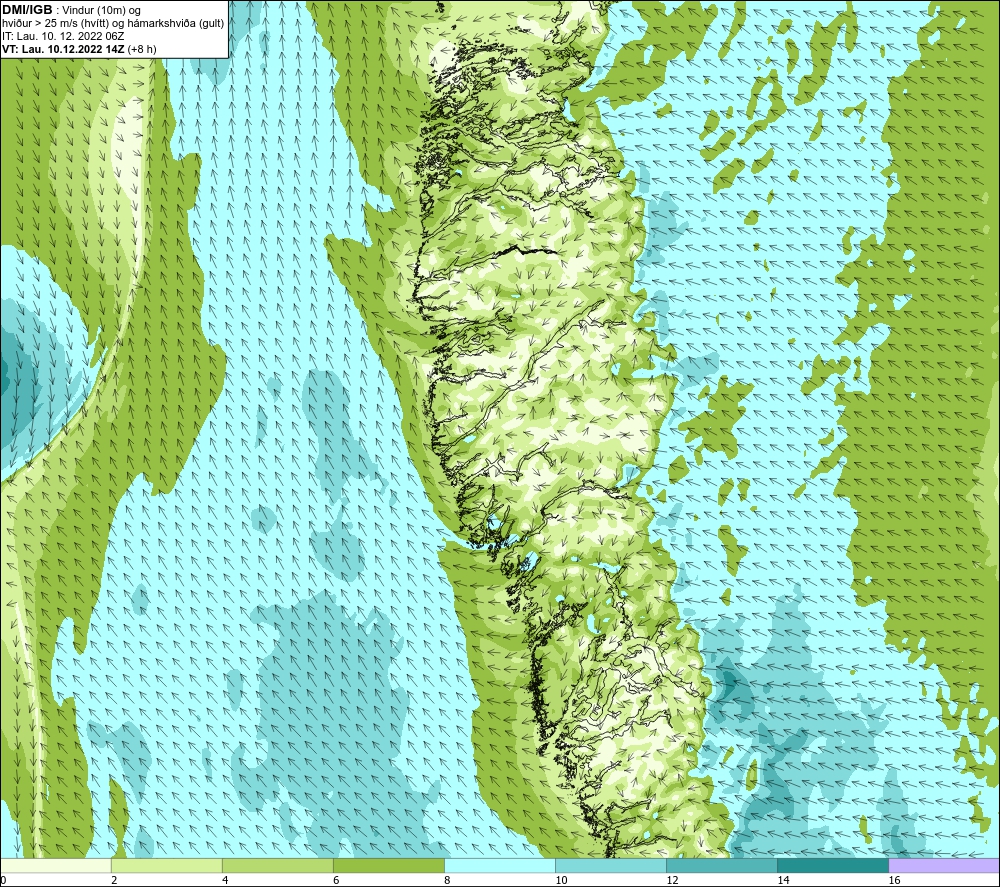Click the 6–8 m/s olive green legend swatch
The width and height of the screenshot is (1000, 887).
click(x=388, y=865)
